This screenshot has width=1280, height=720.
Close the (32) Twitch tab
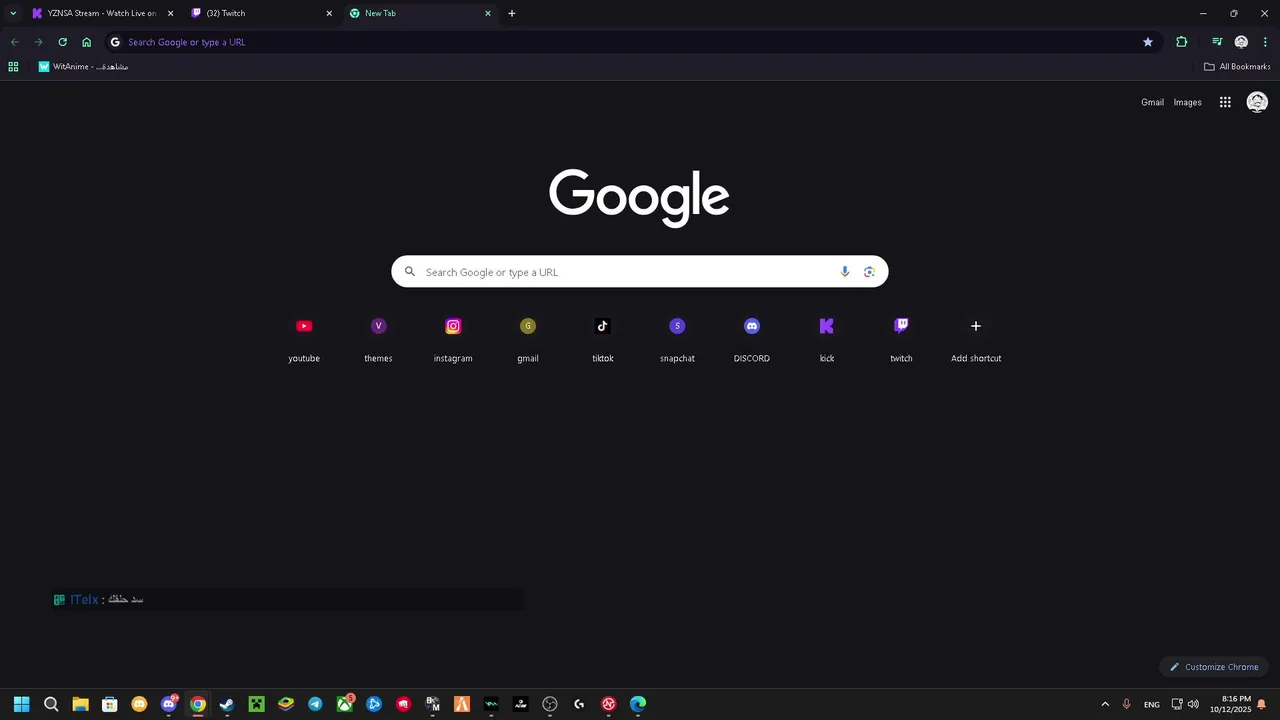pyautogui.click(x=329, y=13)
